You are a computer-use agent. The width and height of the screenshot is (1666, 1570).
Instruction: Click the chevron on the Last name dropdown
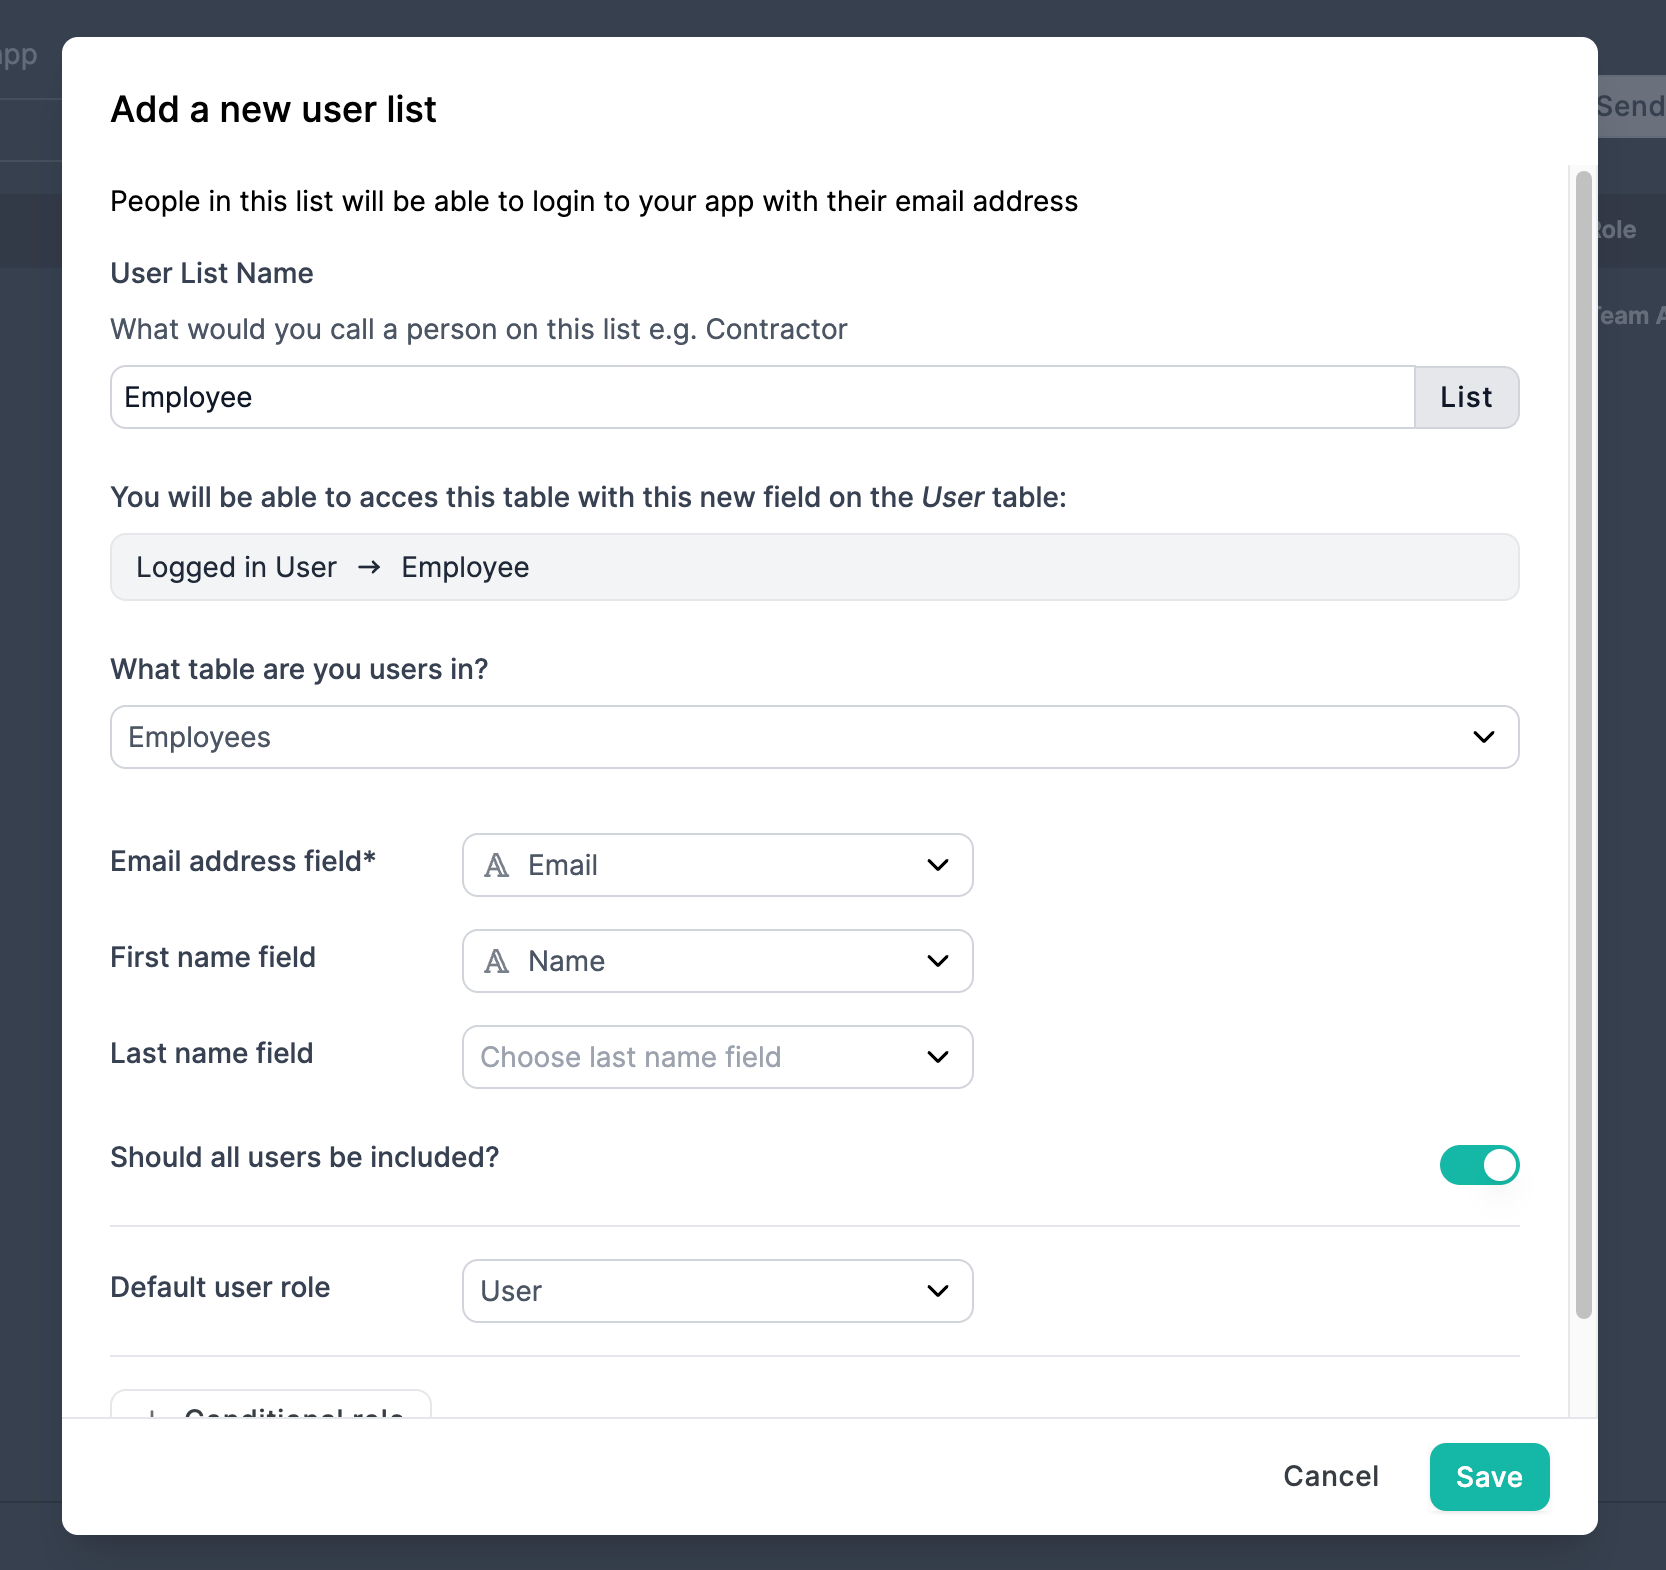click(x=938, y=1057)
